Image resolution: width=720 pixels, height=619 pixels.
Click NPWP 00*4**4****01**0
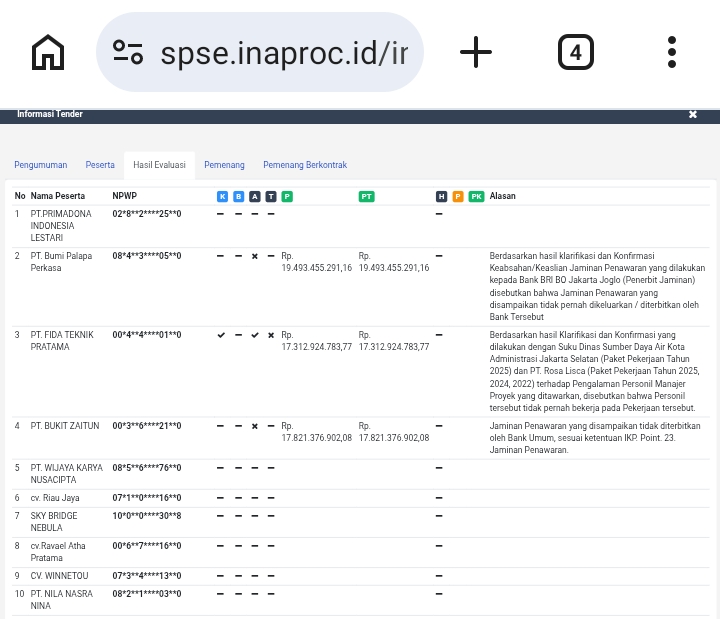(146, 335)
